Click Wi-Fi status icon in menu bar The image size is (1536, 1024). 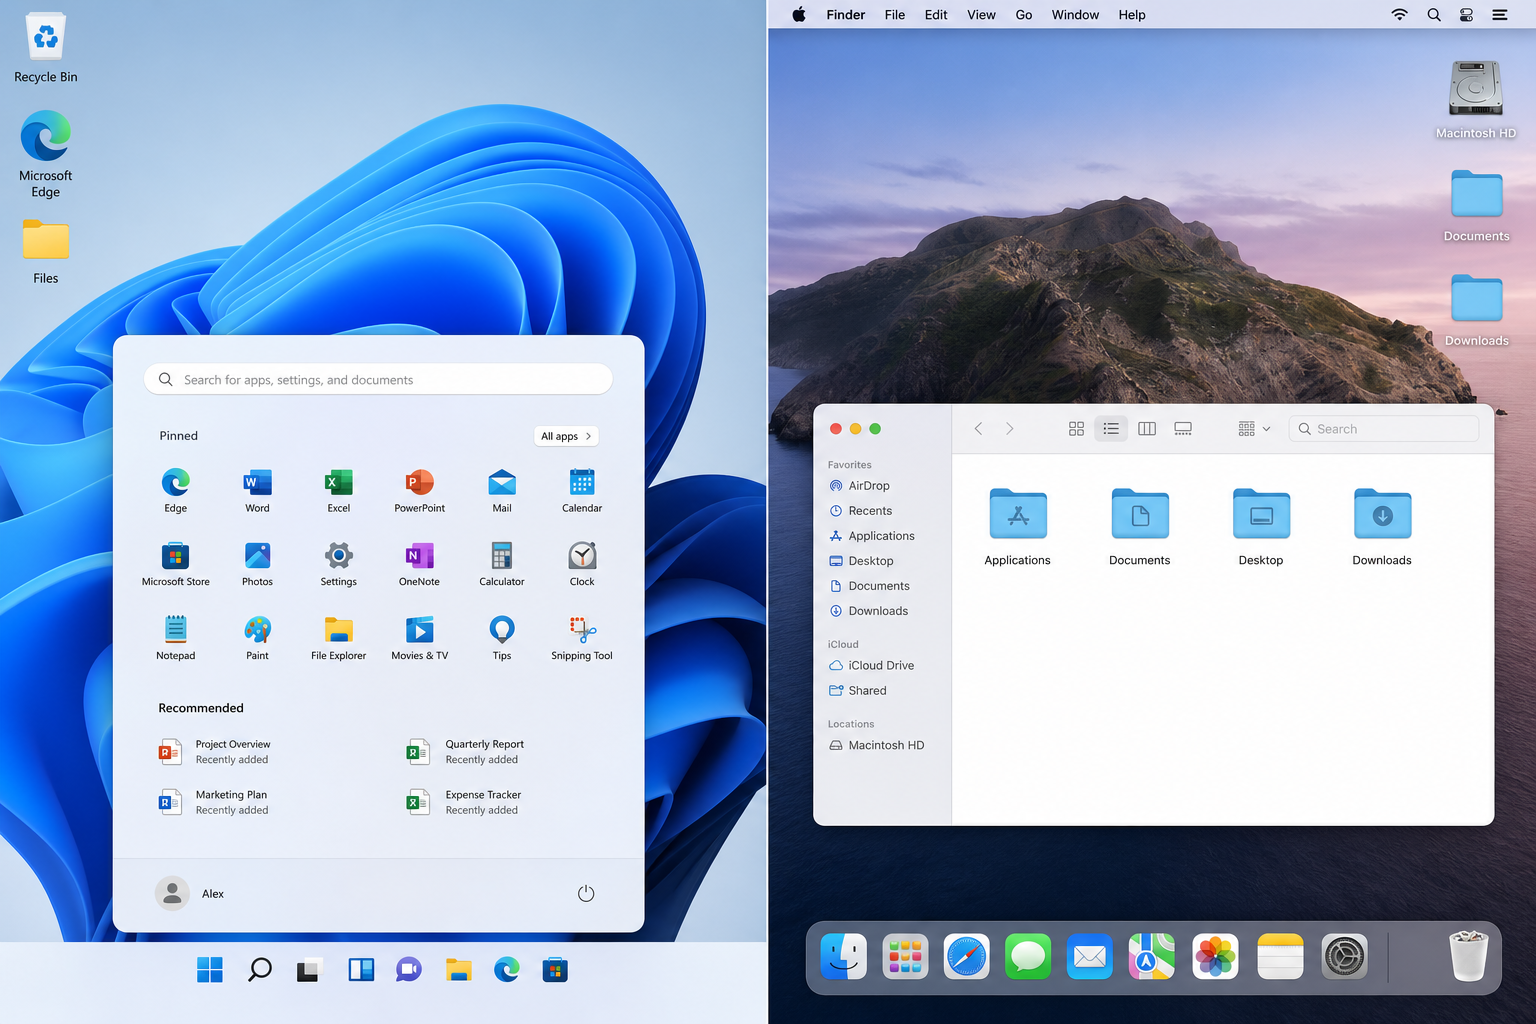click(1400, 15)
